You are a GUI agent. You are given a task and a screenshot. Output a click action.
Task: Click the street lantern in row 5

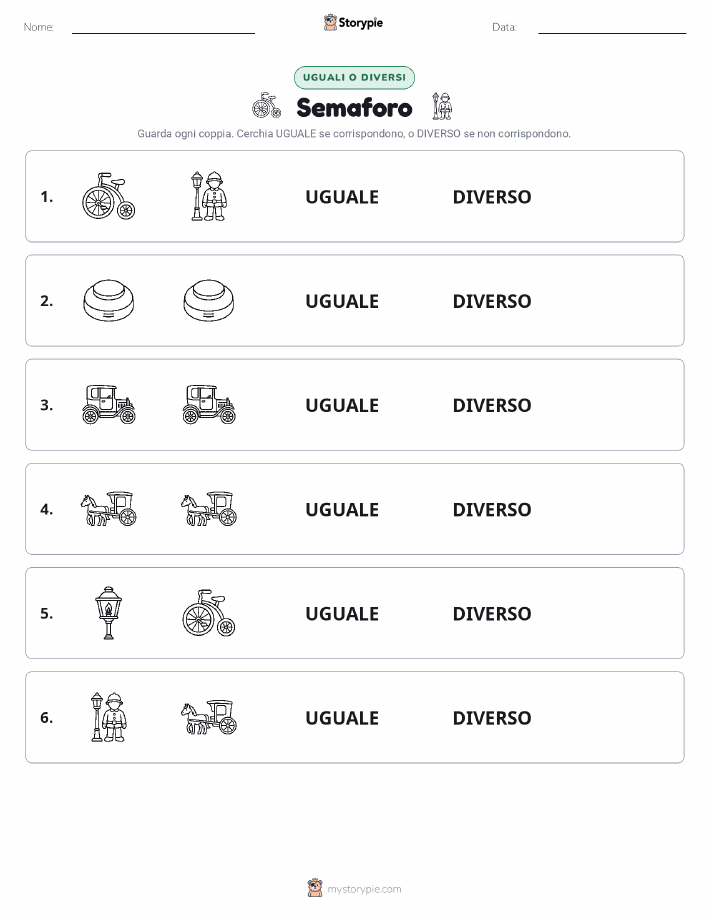click(108, 613)
